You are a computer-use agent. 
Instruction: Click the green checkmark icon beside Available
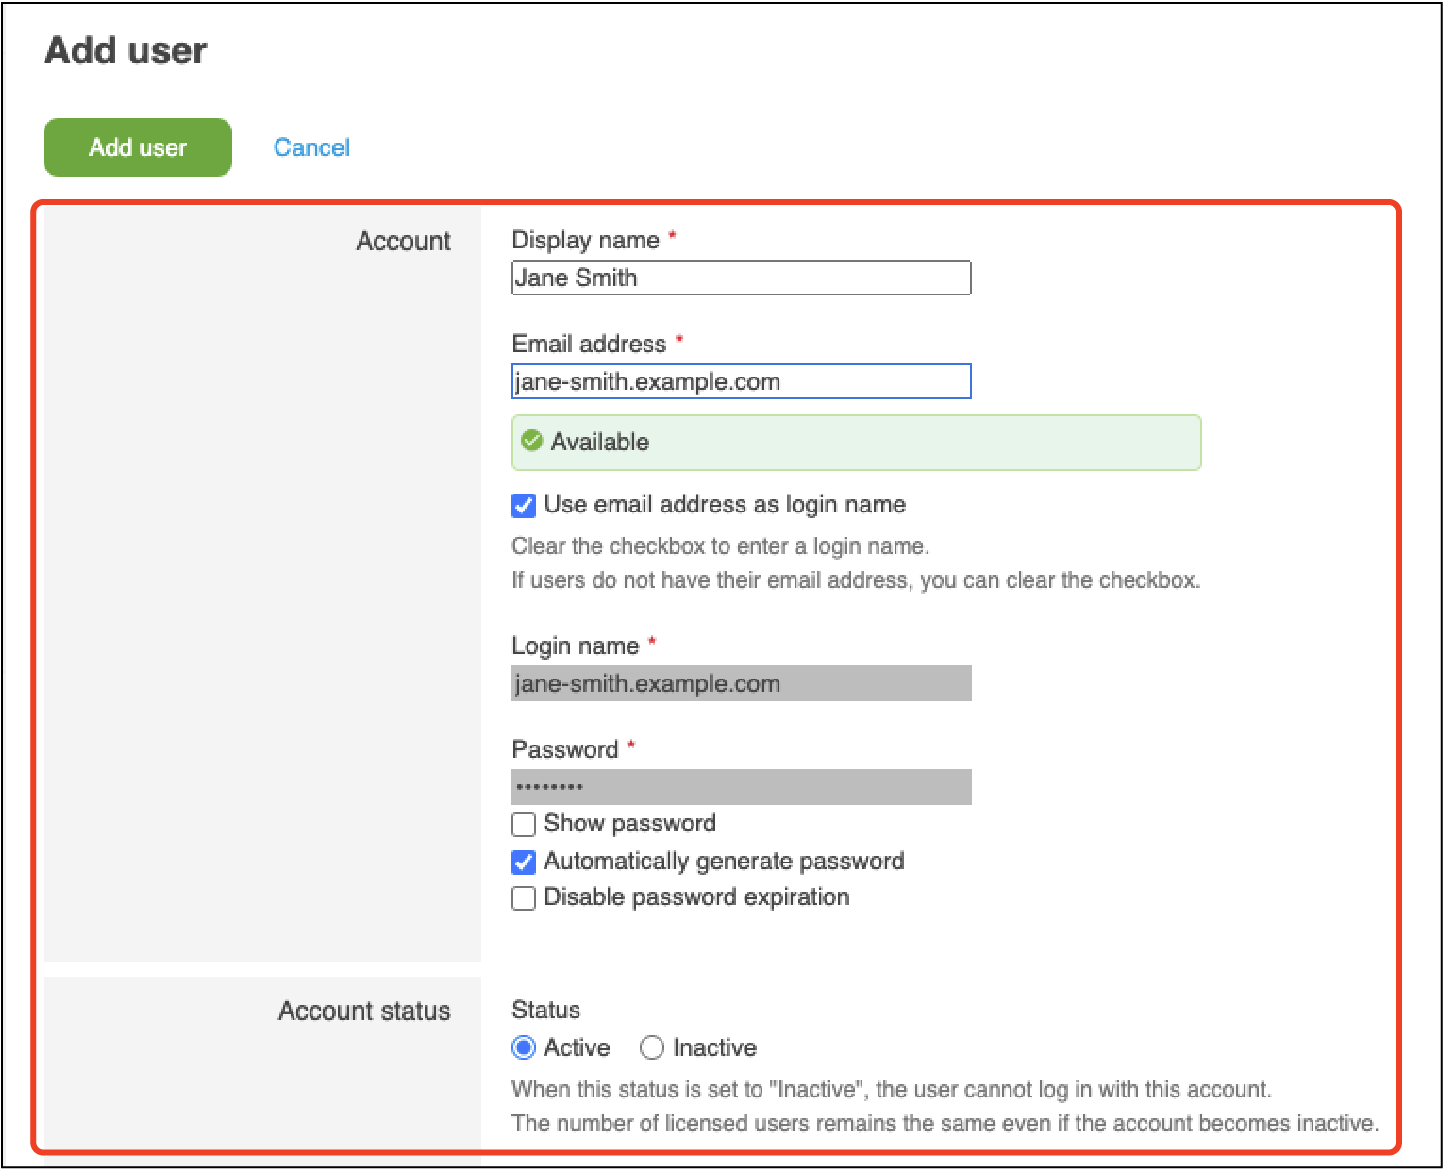tap(532, 441)
